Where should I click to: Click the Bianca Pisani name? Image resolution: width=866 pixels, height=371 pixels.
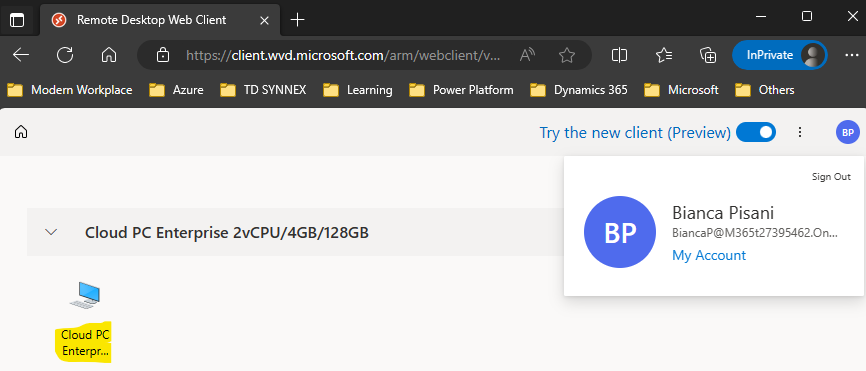click(x=723, y=213)
